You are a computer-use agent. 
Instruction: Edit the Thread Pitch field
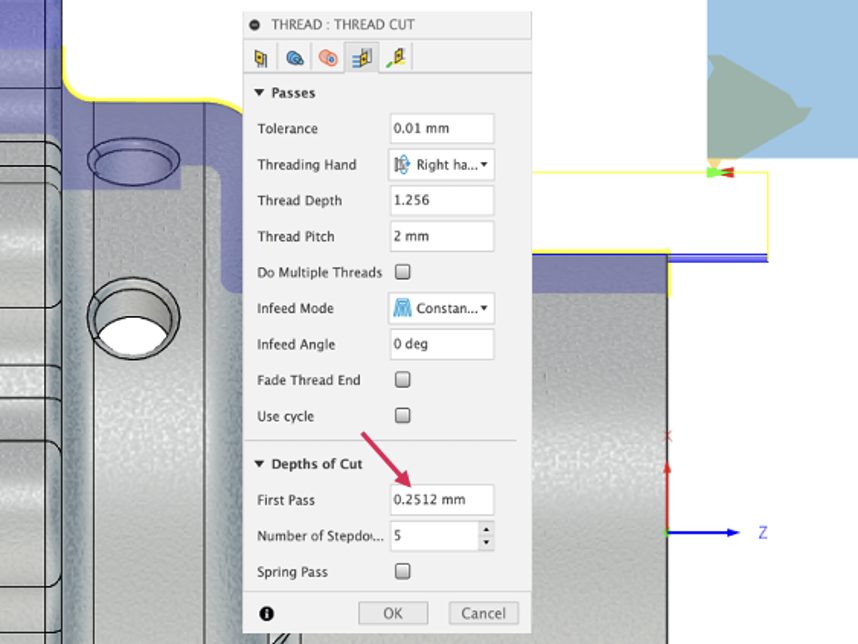[442, 236]
